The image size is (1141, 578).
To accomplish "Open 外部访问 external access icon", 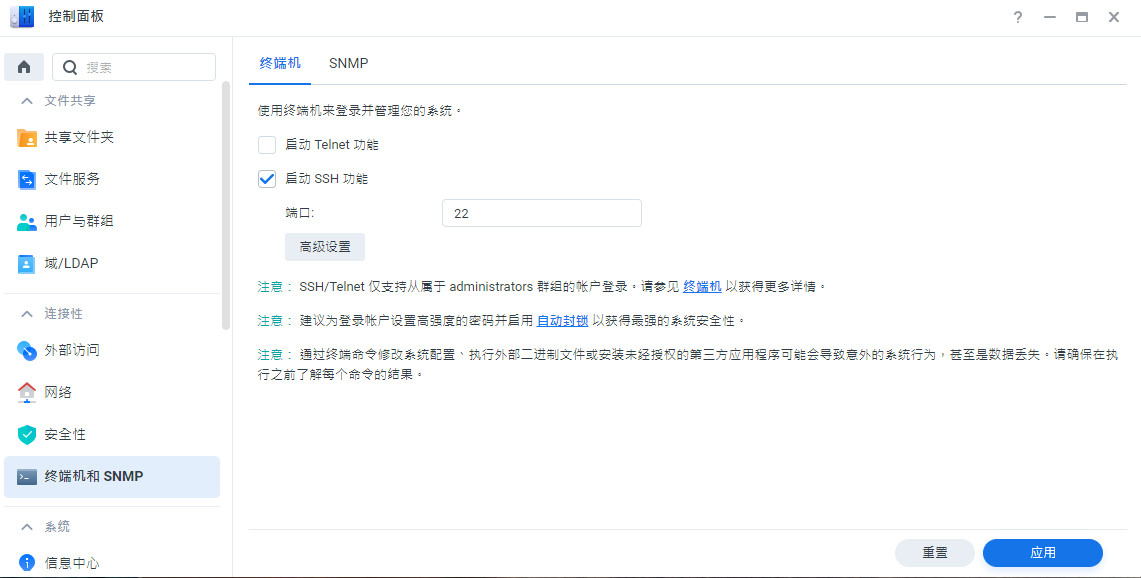I will tap(27, 351).
